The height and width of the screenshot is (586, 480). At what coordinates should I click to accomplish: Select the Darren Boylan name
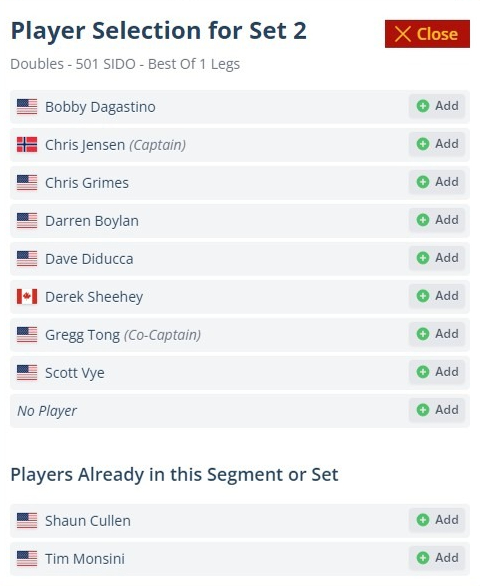coord(92,221)
